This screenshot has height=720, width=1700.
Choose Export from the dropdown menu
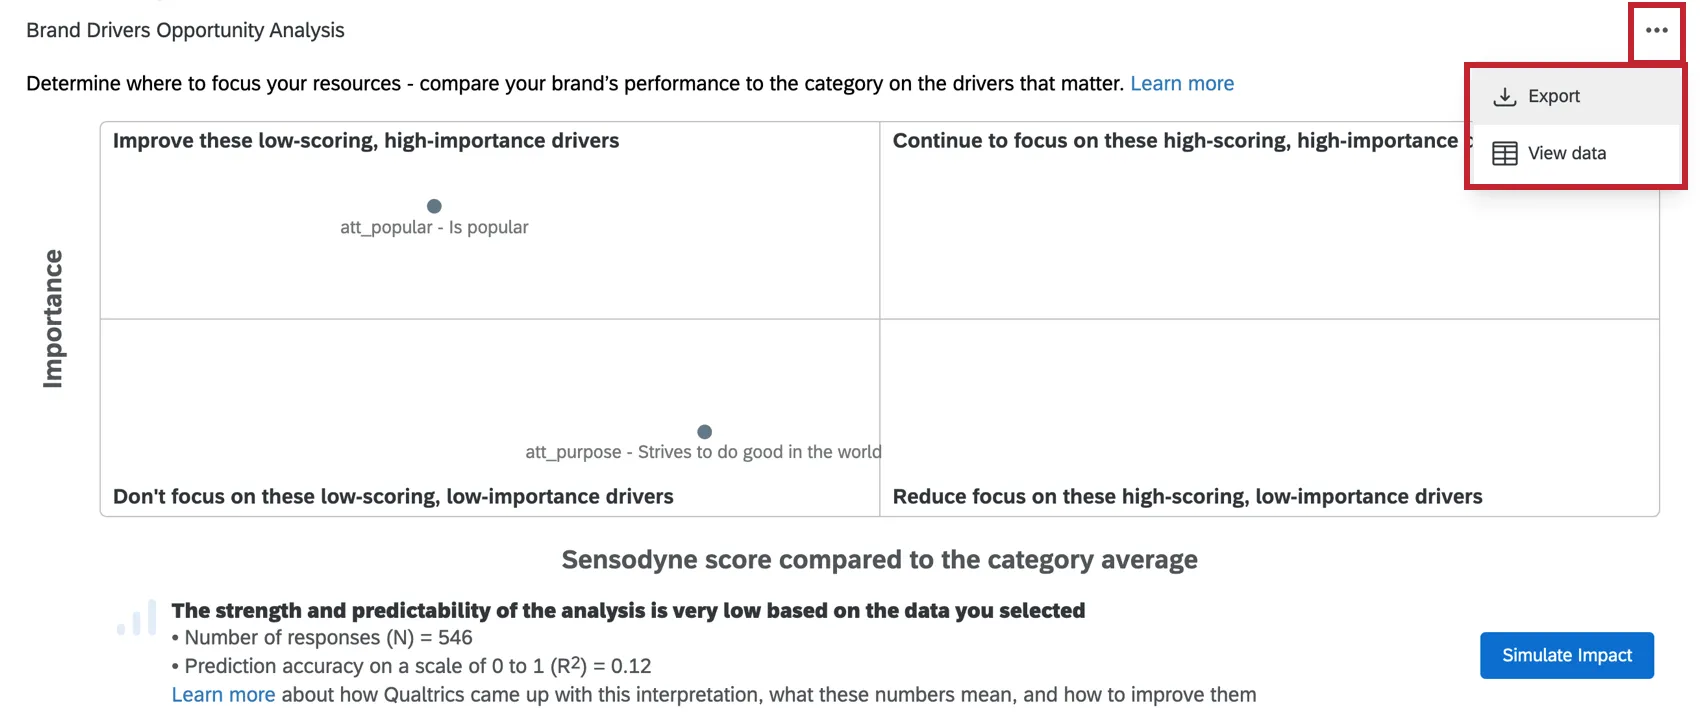pyautogui.click(x=1554, y=95)
